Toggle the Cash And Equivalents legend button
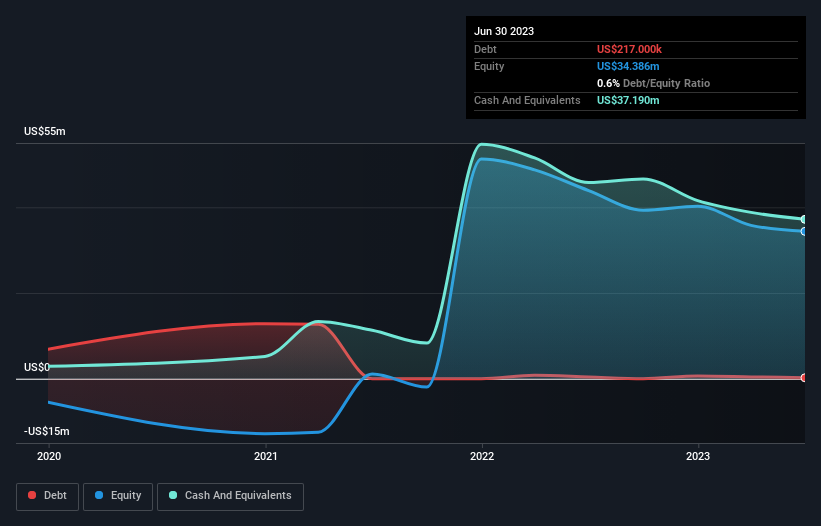Viewport: 821px width, 526px height. coord(230,496)
